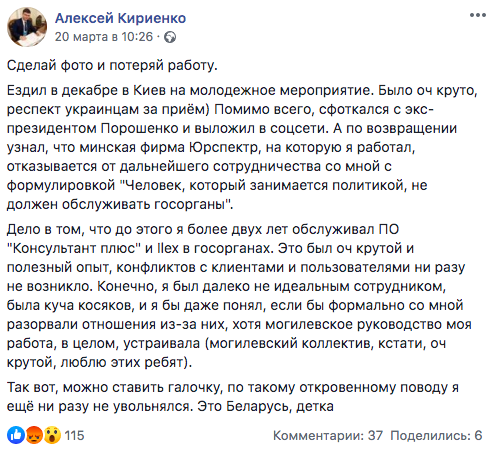Click the paragraph starting 'Так вот, можно ставить'

(233, 397)
